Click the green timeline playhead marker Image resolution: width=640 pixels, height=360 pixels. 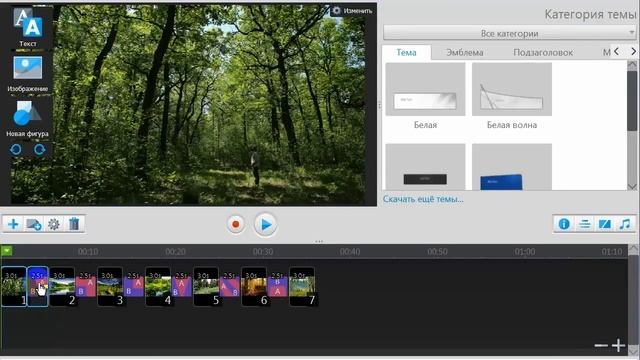tap(7, 251)
